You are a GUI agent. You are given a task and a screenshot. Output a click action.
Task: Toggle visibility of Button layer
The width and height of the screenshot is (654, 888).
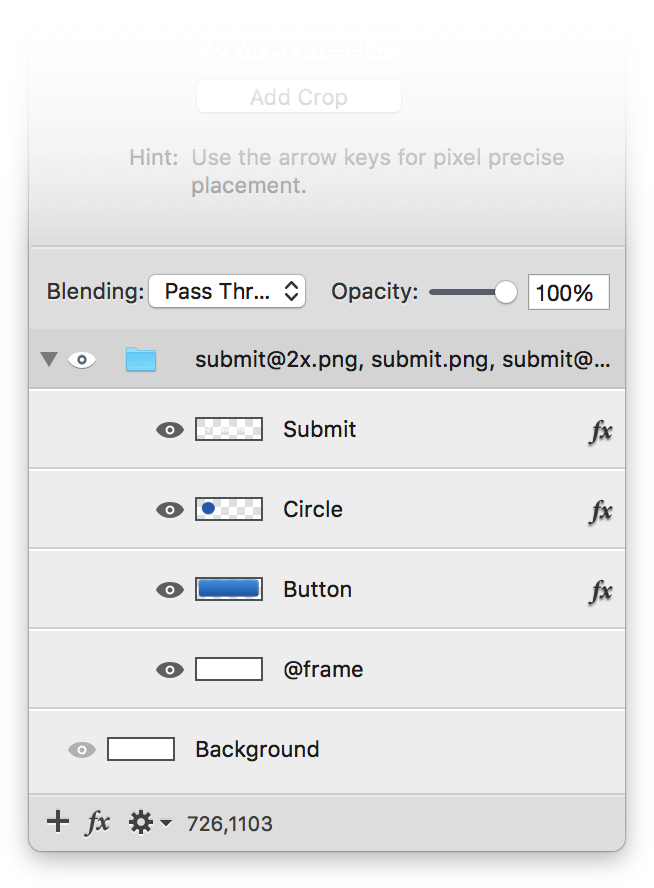click(x=170, y=590)
